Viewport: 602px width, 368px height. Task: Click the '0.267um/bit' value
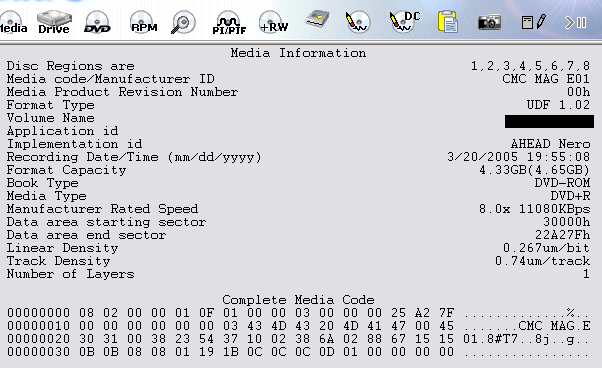(546, 248)
